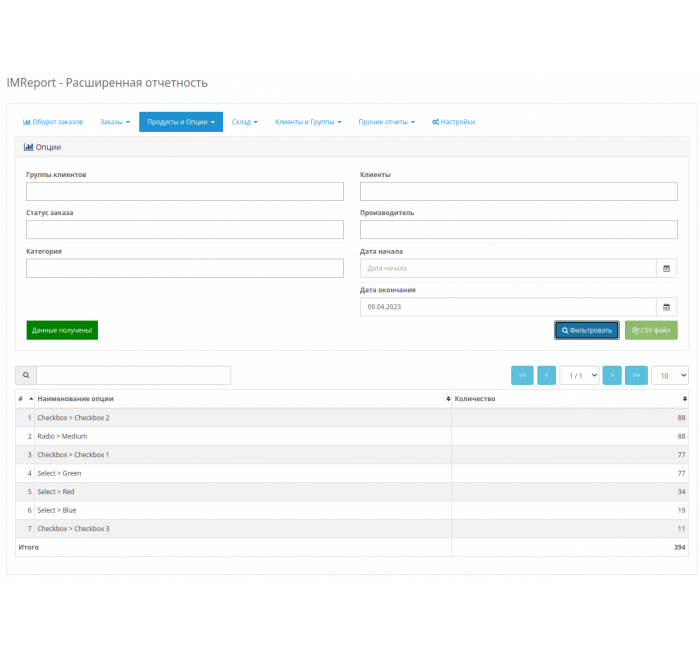Open the rows per page 10 dropdown
The image size is (700, 650).
click(x=670, y=375)
